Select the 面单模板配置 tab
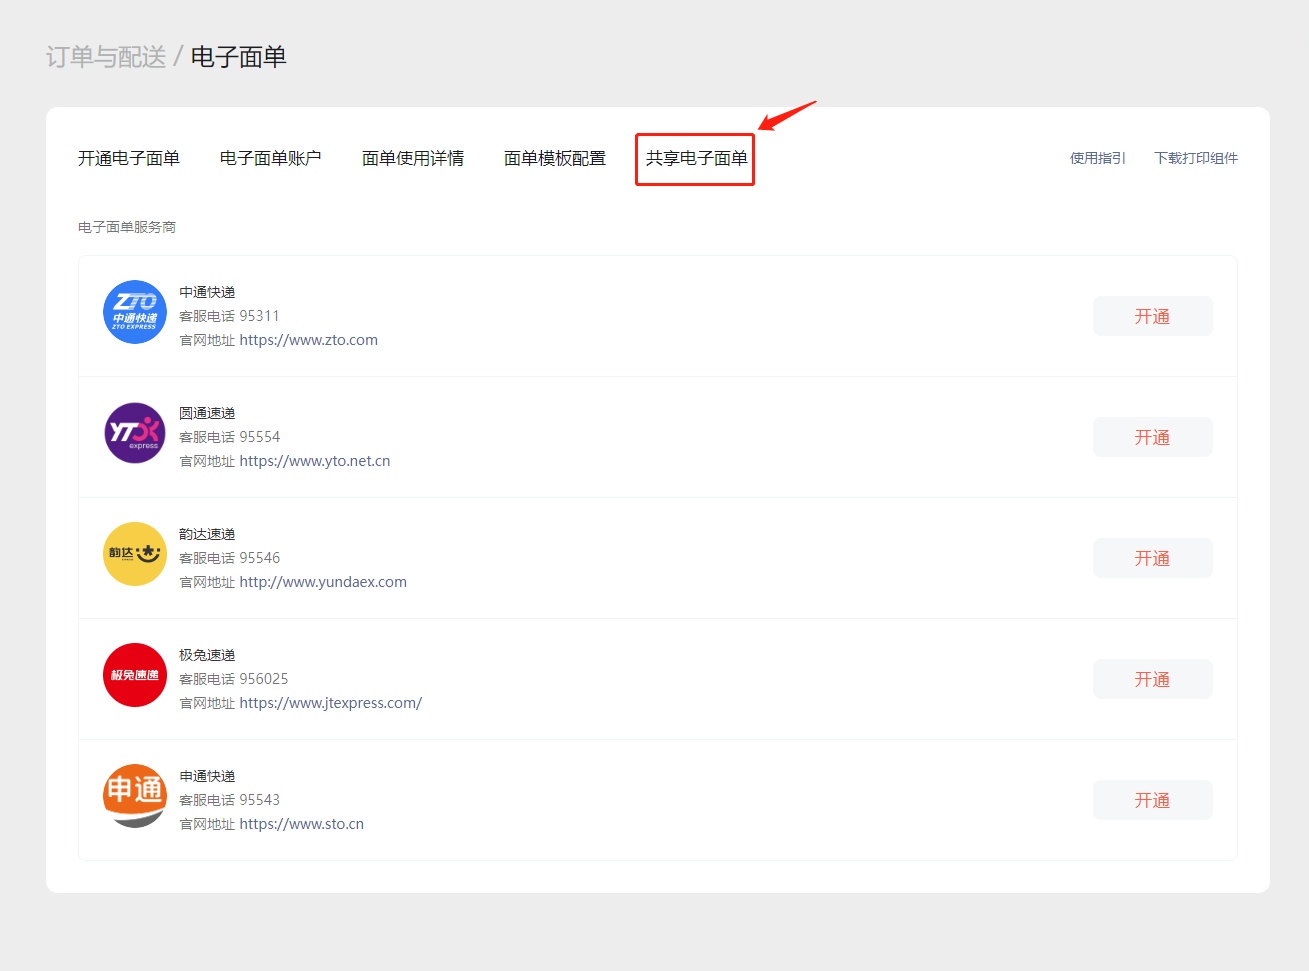The image size is (1309, 971). pos(555,158)
